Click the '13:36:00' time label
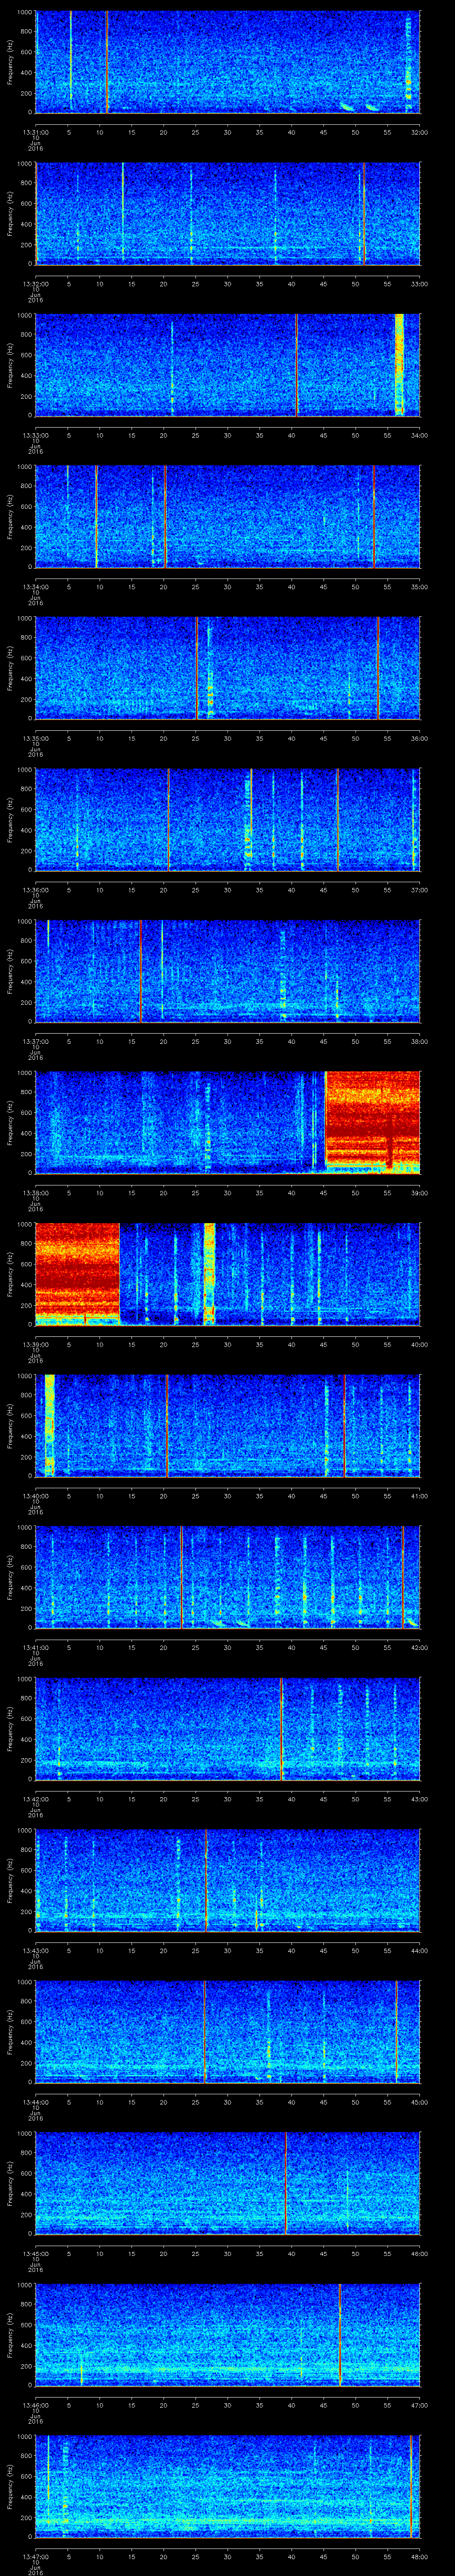Viewport: 455px width, 2576px height. [35, 890]
